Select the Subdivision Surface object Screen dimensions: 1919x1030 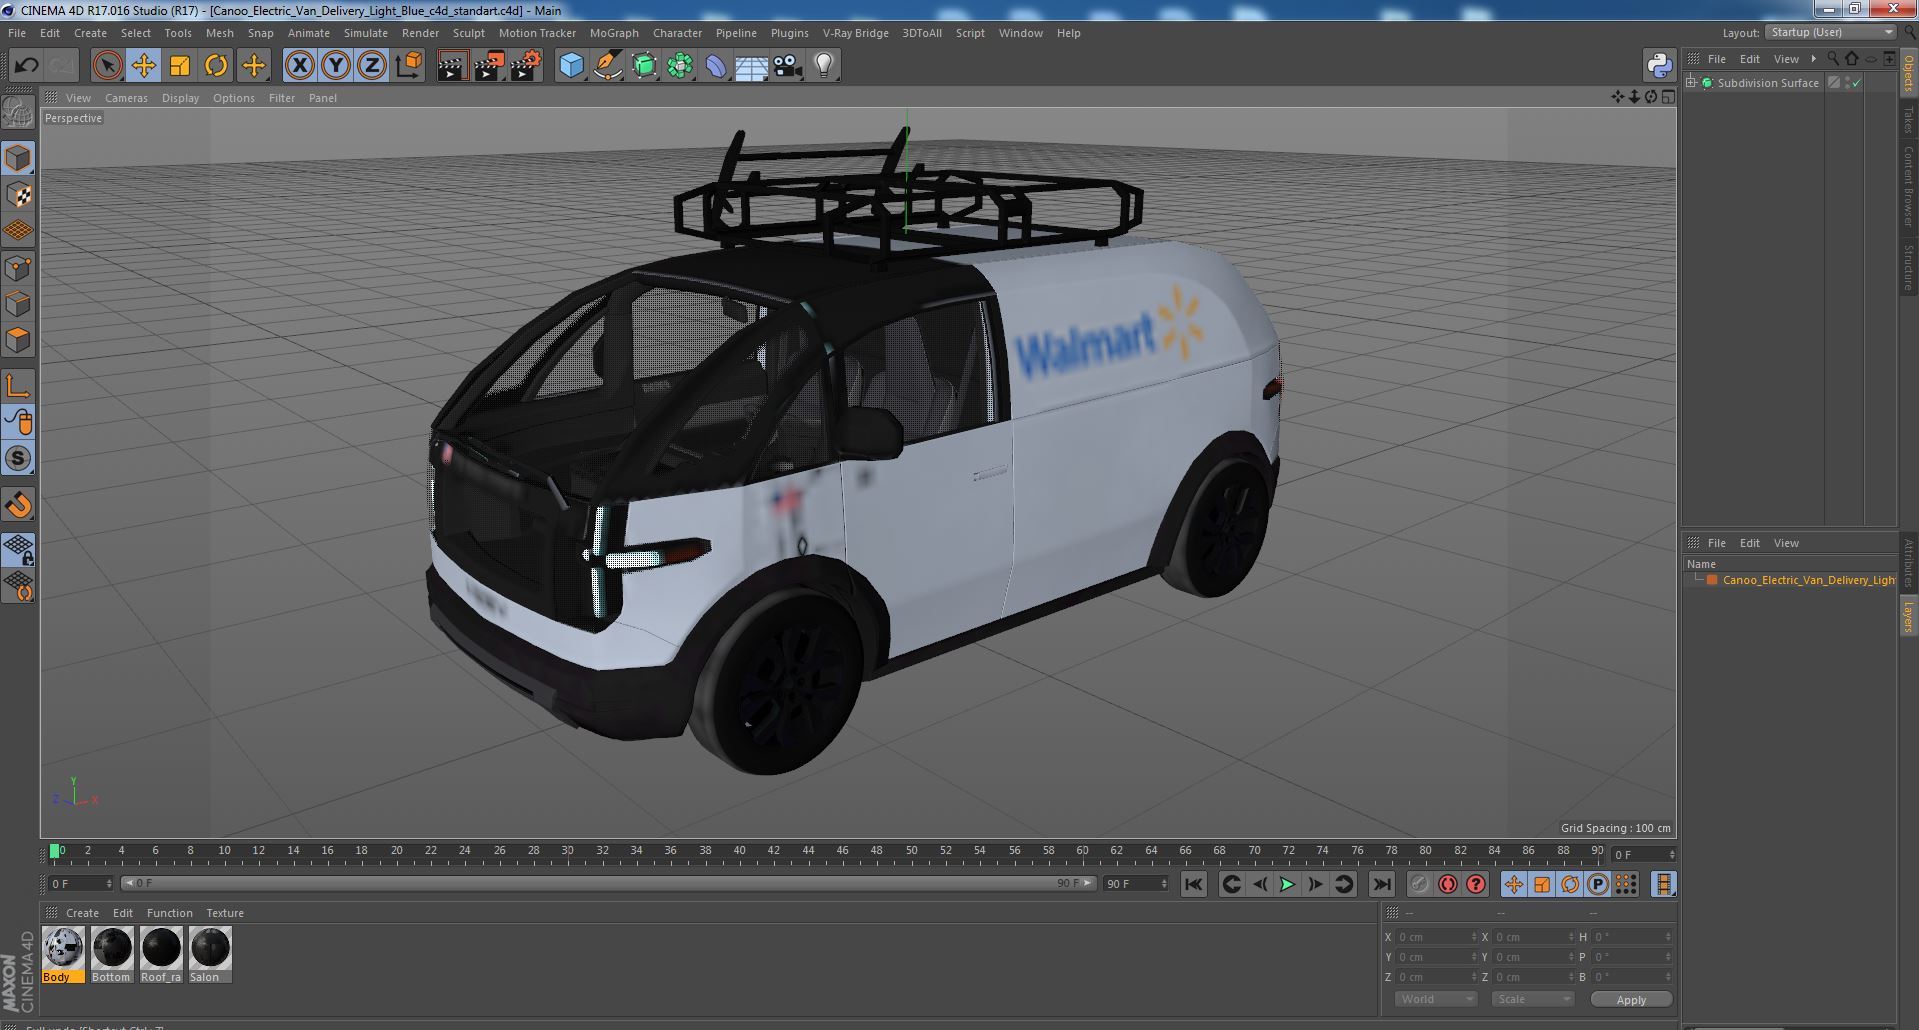pos(1768,83)
